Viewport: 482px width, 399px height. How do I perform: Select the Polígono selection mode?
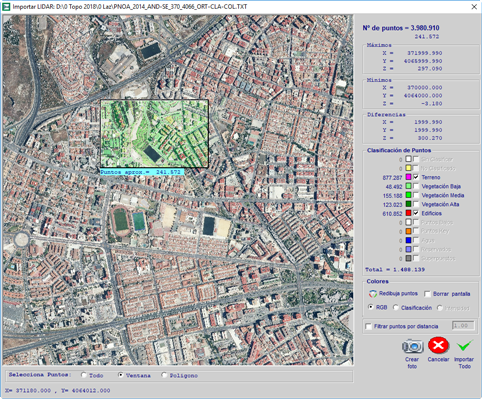[x=164, y=375]
